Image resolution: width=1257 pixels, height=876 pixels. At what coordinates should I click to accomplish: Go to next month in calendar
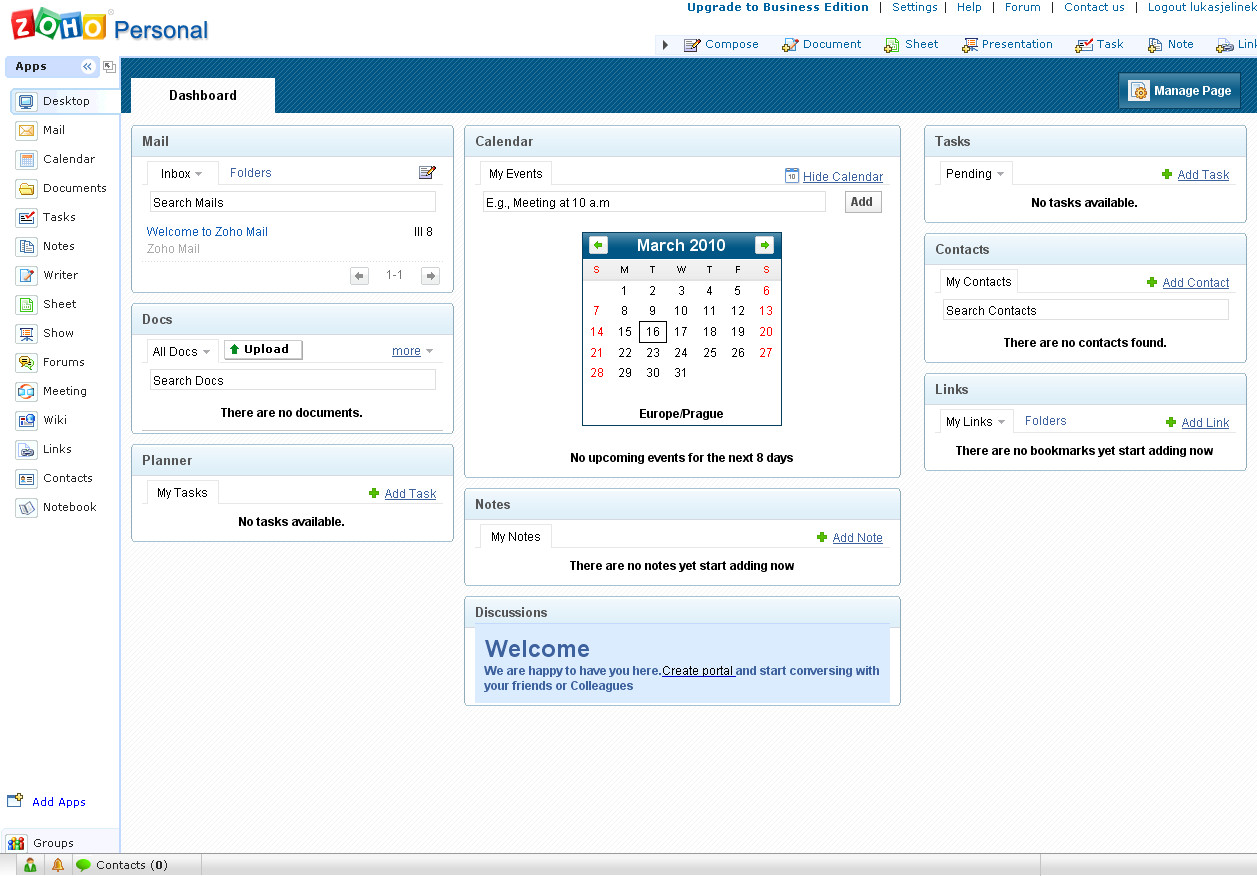click(764, 245)
